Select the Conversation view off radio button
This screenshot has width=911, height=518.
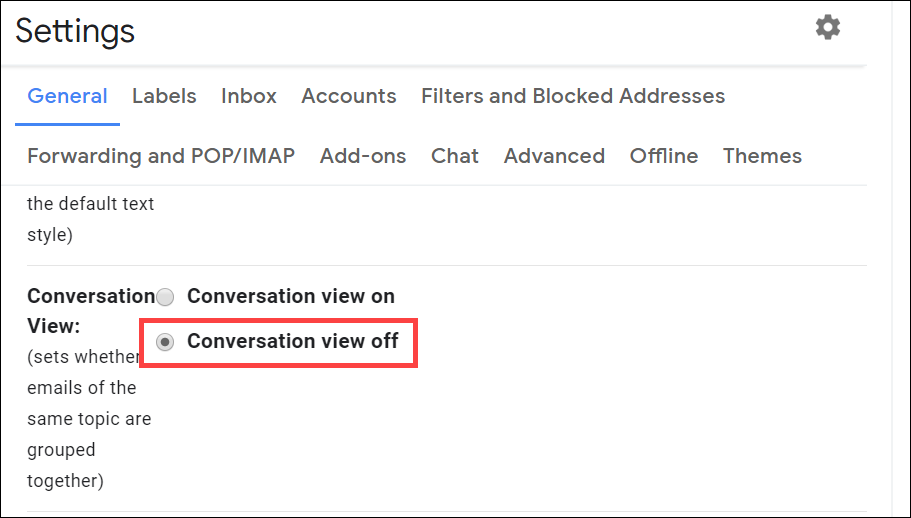click(x=166, y=342)
